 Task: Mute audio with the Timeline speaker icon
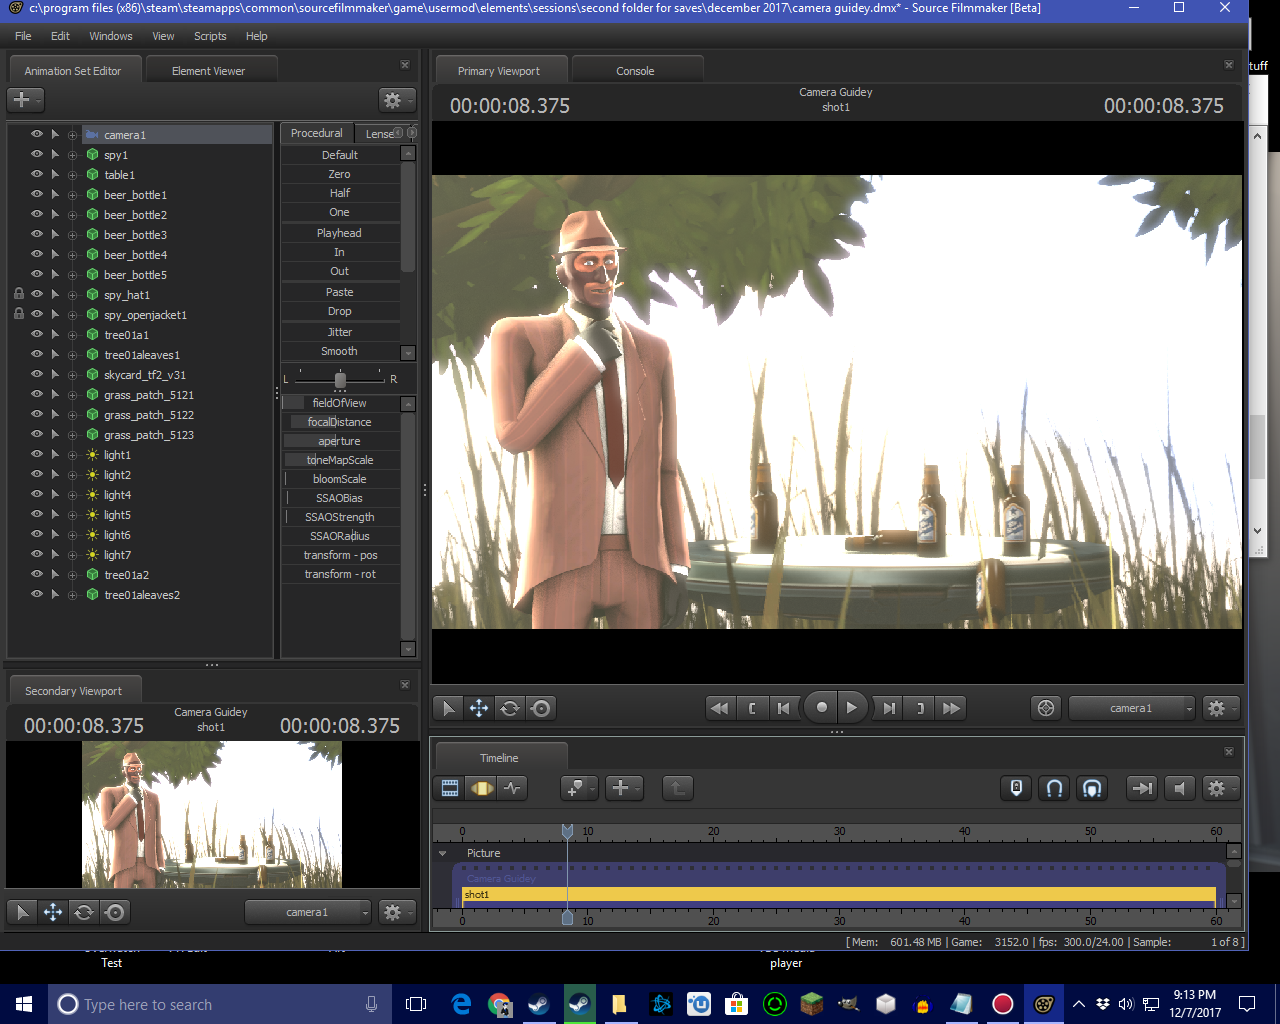pyautogui.click(x=1180, y=788)
